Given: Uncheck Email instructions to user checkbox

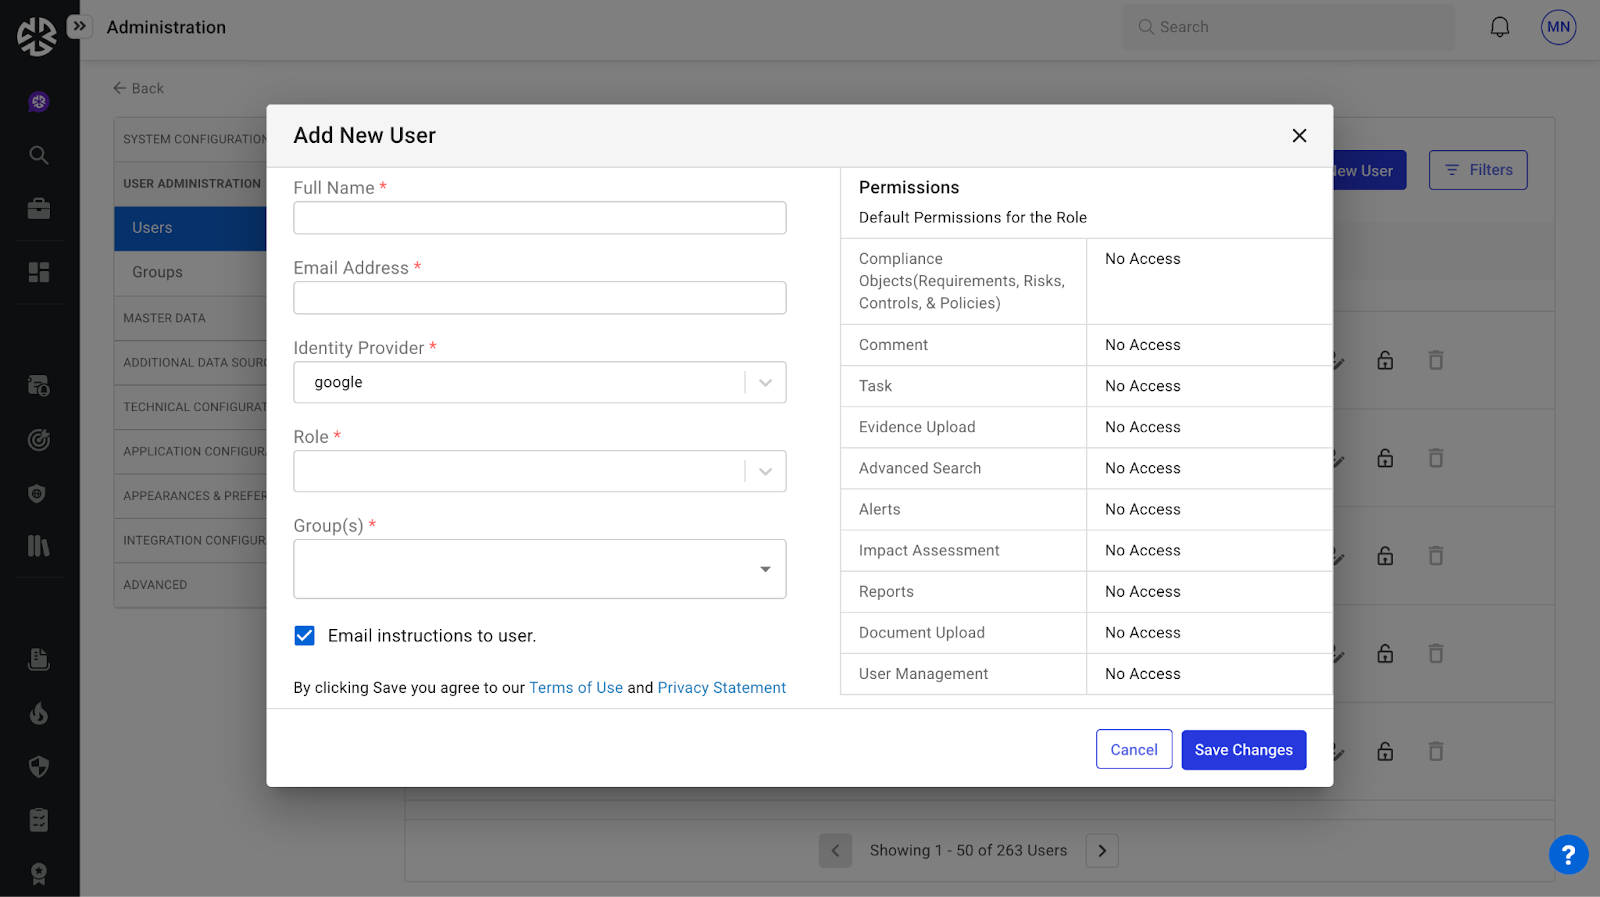Looking at the screenshot, I should point(305,636).
